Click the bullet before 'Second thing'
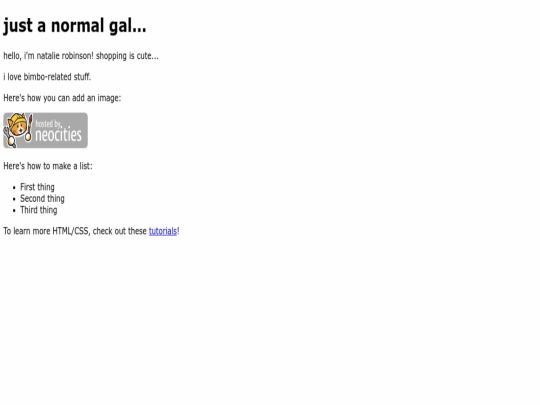Viewport: 540px width, 405px height. pos(14,199)
